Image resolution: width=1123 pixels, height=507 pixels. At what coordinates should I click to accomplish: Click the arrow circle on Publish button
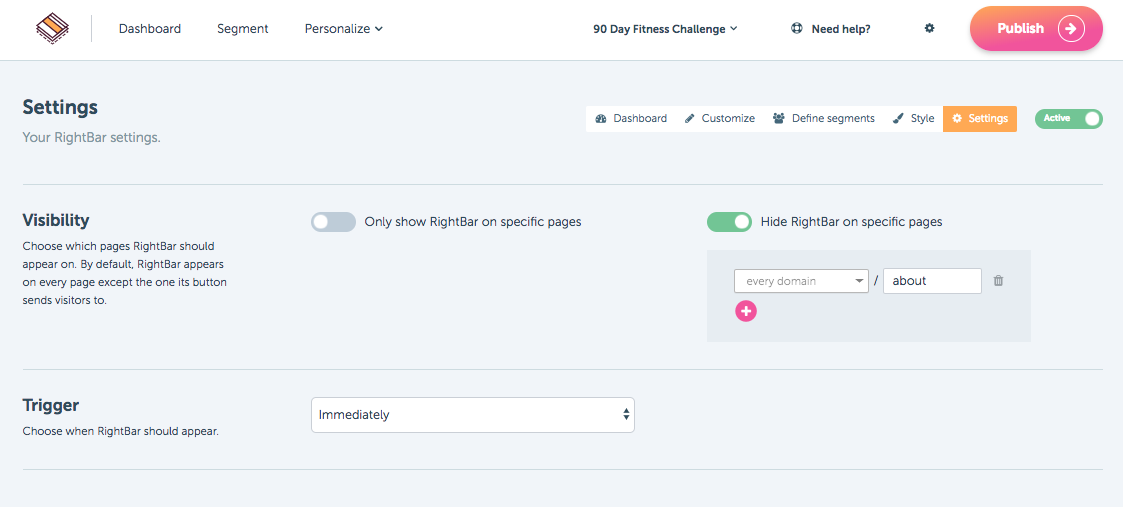tap(1071, 29)
